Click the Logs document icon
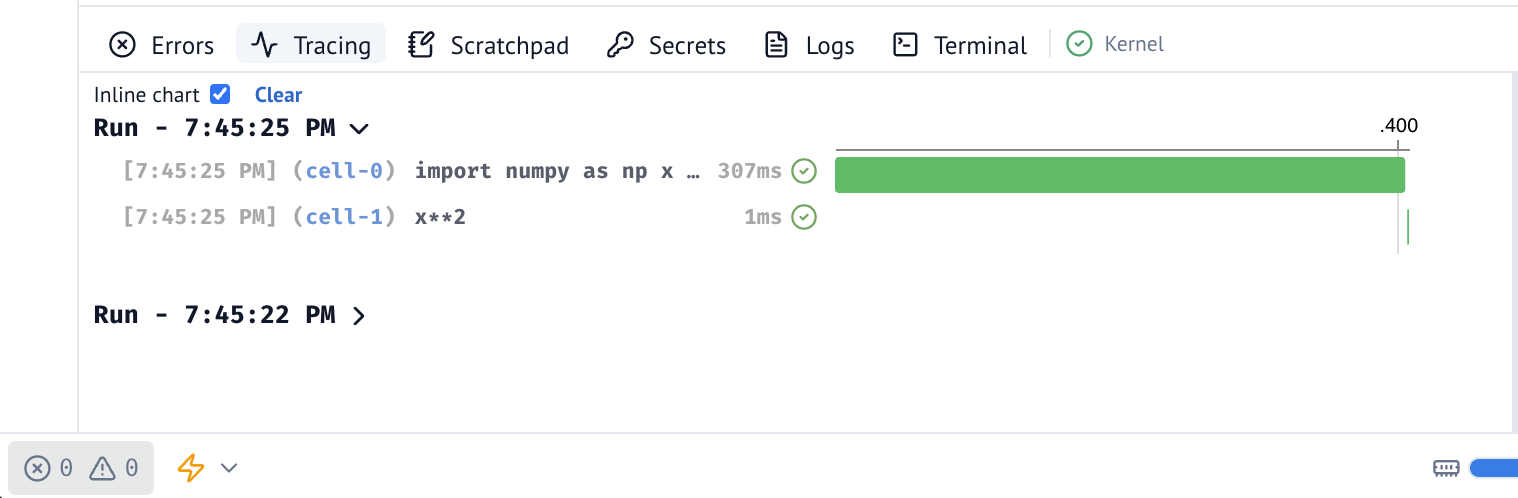Screen dimensions: 1518x498 776,45
